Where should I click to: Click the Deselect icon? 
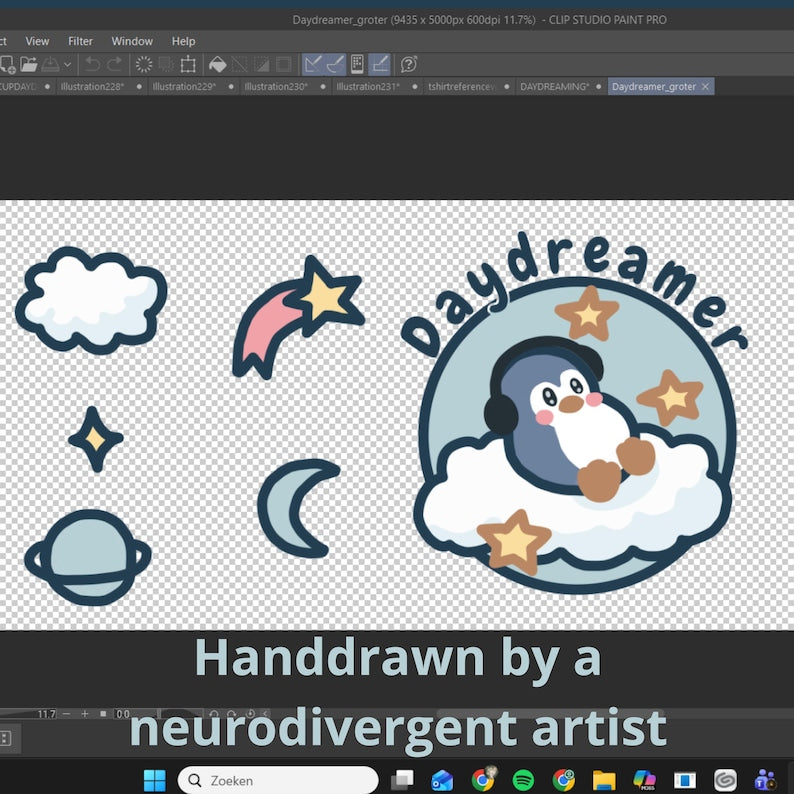click(x=240, y=64)
